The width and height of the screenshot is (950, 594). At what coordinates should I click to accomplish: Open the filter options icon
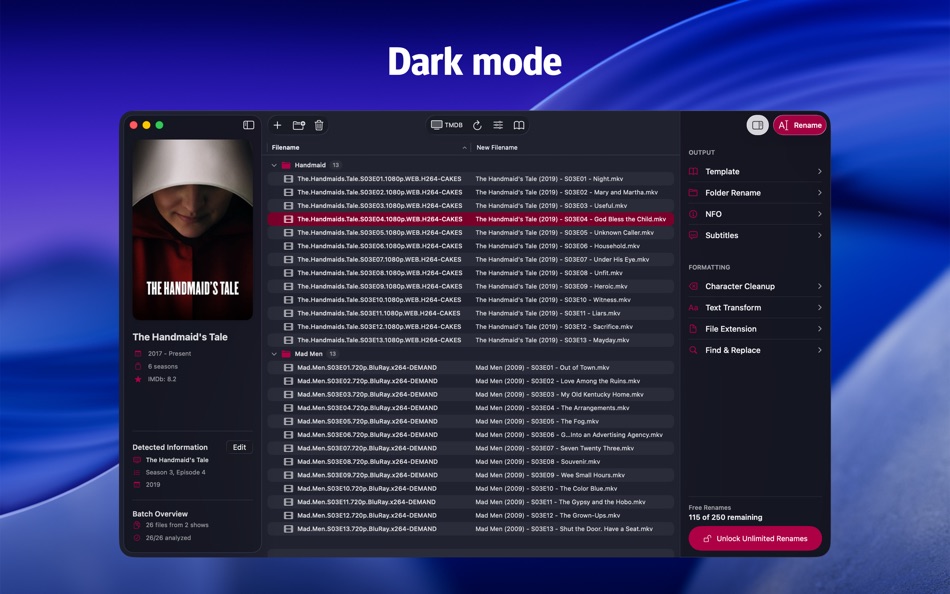pos(497,125)
